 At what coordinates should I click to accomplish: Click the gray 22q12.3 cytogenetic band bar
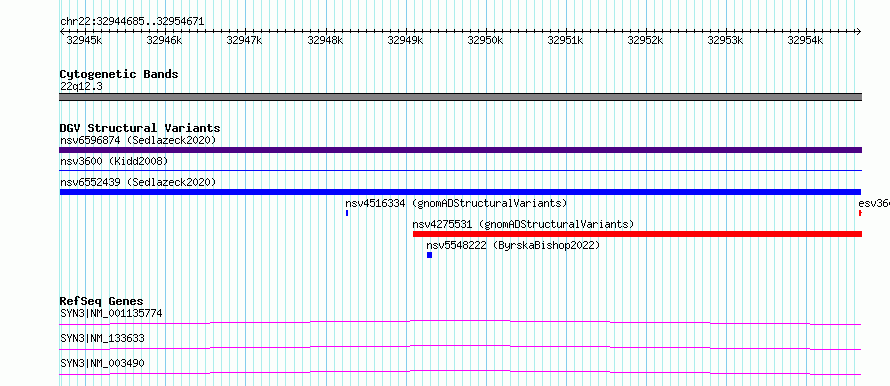click(x=460, y=97)
